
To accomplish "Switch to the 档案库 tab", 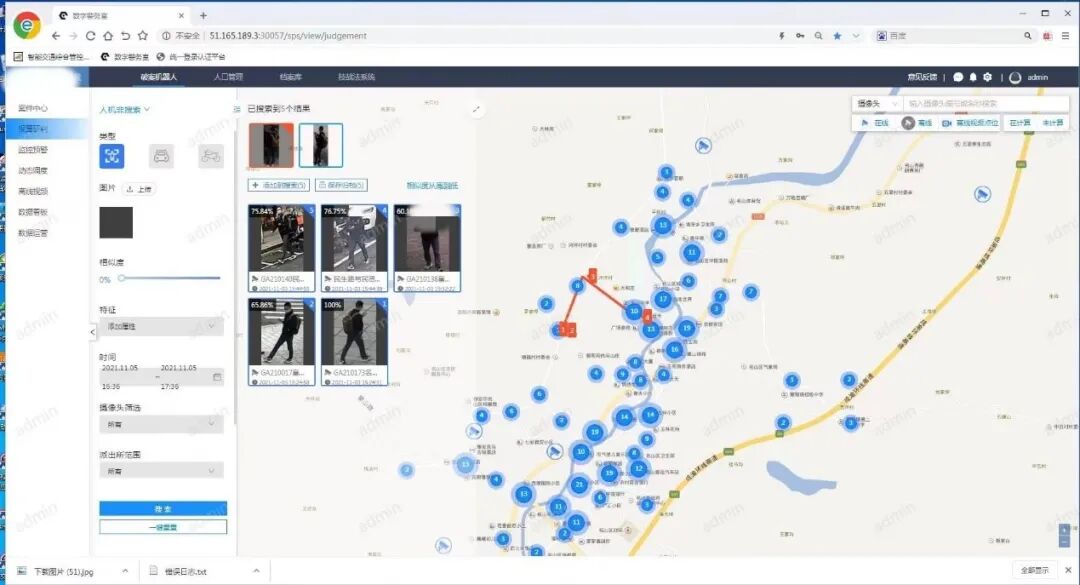I will (291, 76).
